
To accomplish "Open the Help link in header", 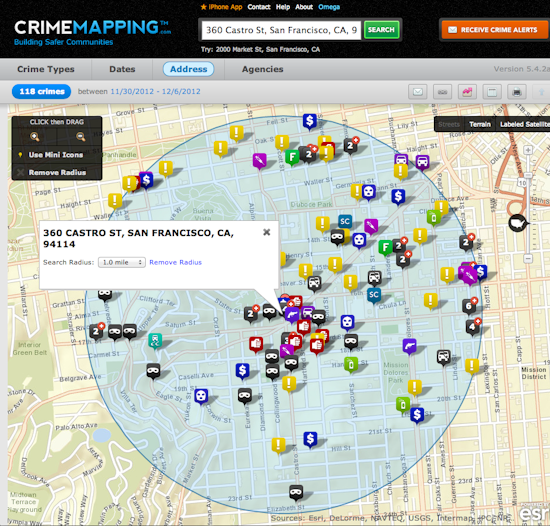I will coord(283,7).
